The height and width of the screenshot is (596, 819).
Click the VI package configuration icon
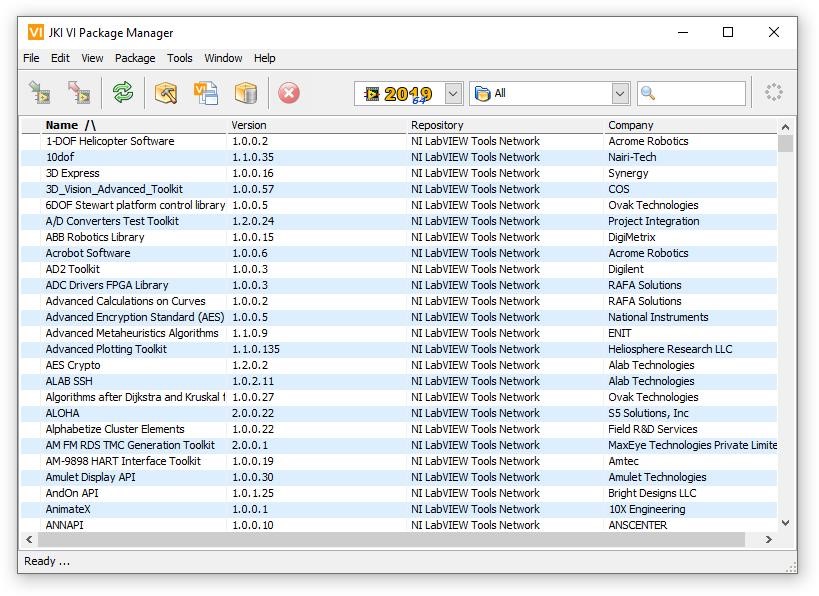pos(206,93)
